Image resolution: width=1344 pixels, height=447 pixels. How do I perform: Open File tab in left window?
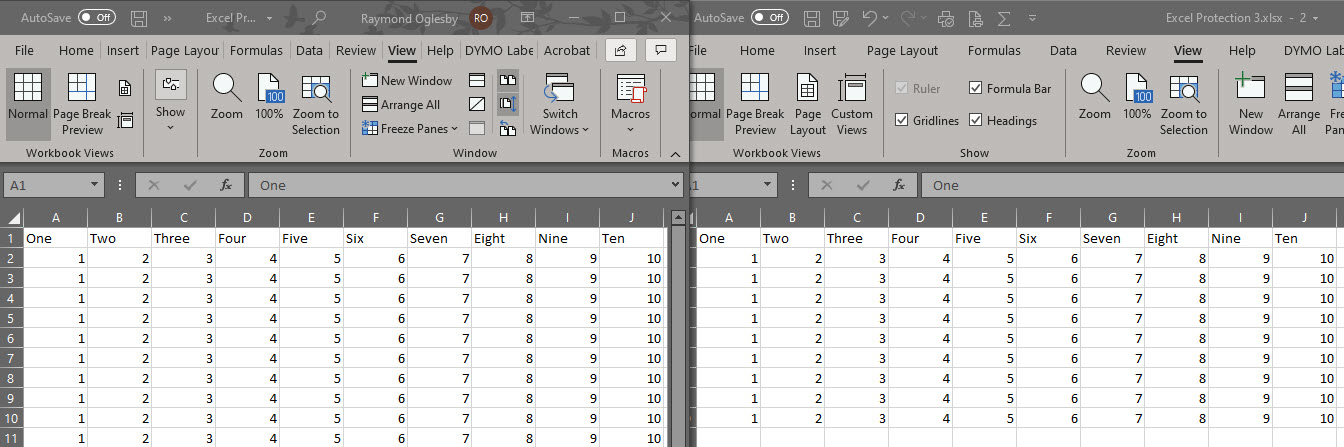[24, 50]
